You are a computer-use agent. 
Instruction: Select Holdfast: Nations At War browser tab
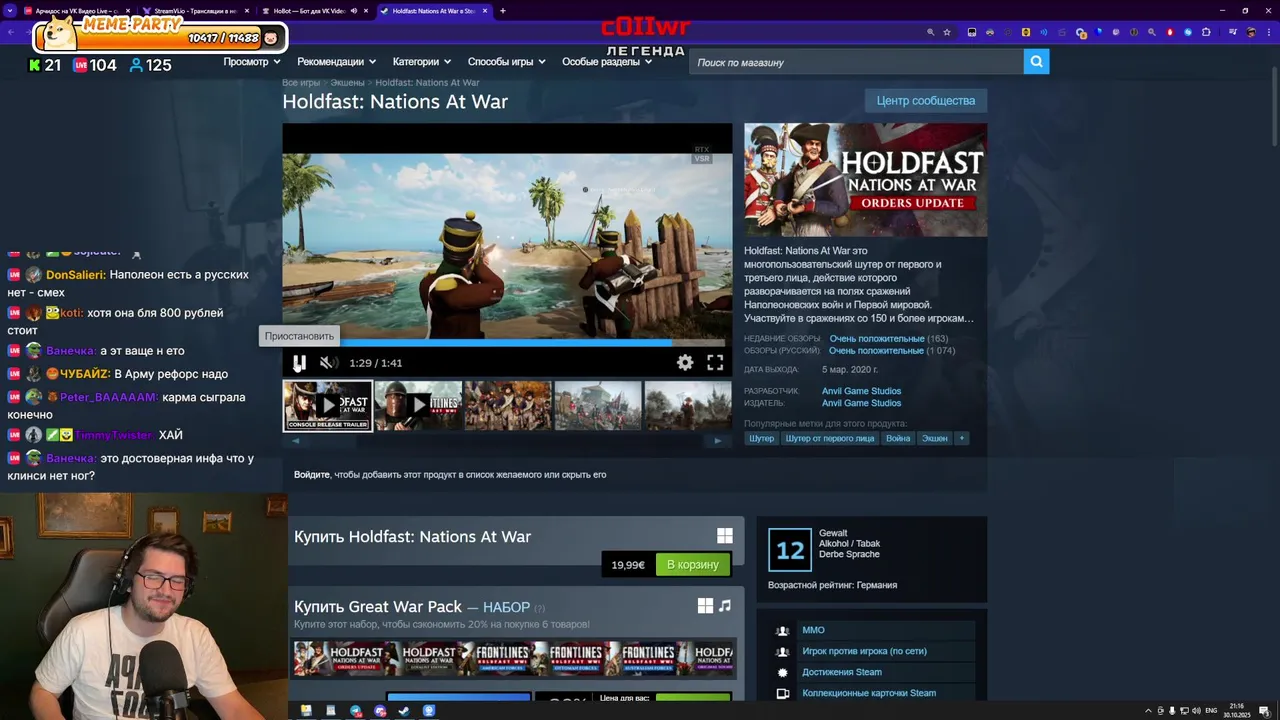point(434,11)
